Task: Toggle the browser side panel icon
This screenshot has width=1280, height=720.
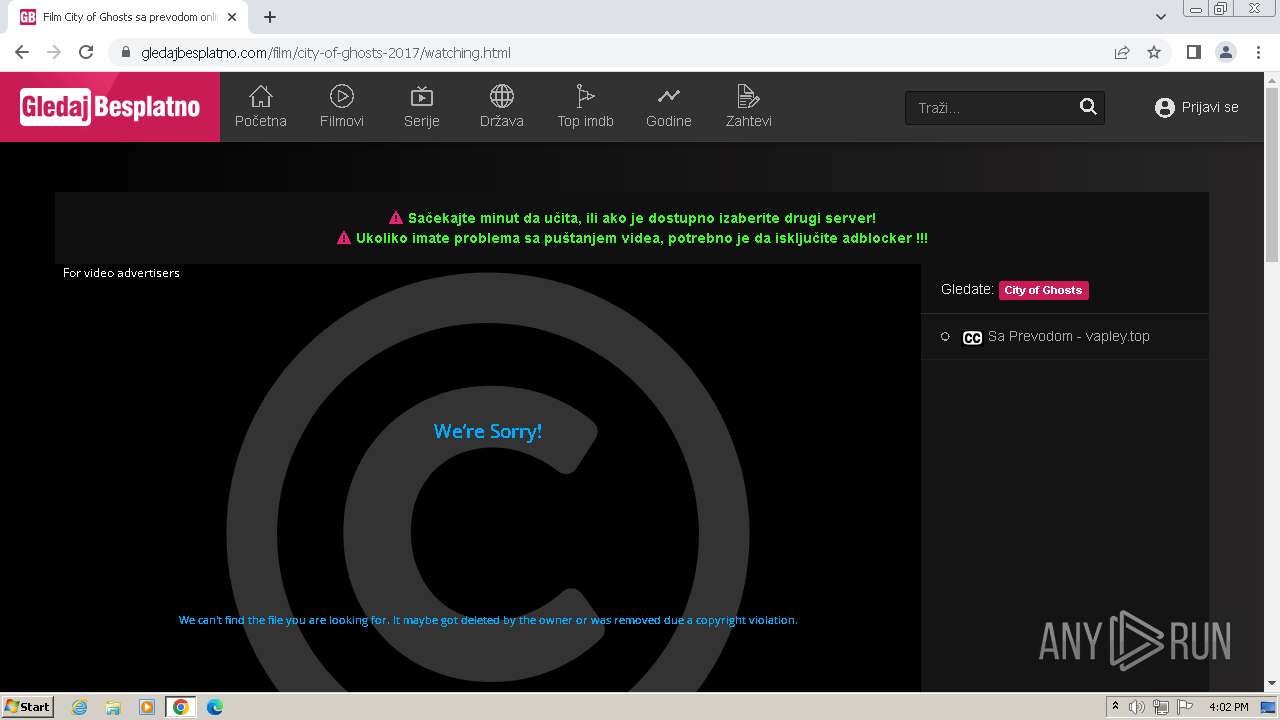Action: 1193,53
